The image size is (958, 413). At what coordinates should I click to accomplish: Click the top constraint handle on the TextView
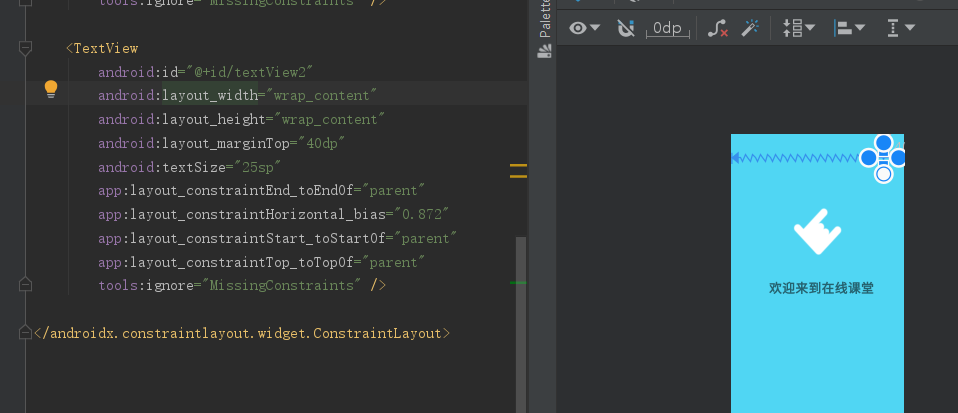[883, 143]
